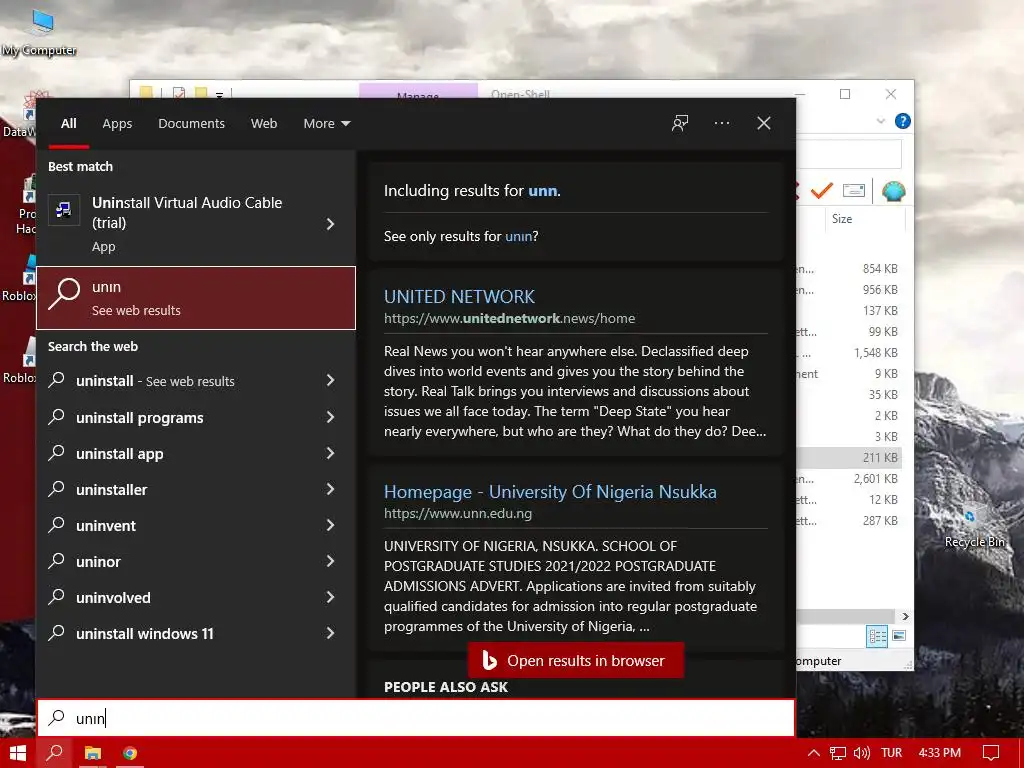
Task: Close the search panel with X
Action: pyautogui.click(x=763, y=123)
